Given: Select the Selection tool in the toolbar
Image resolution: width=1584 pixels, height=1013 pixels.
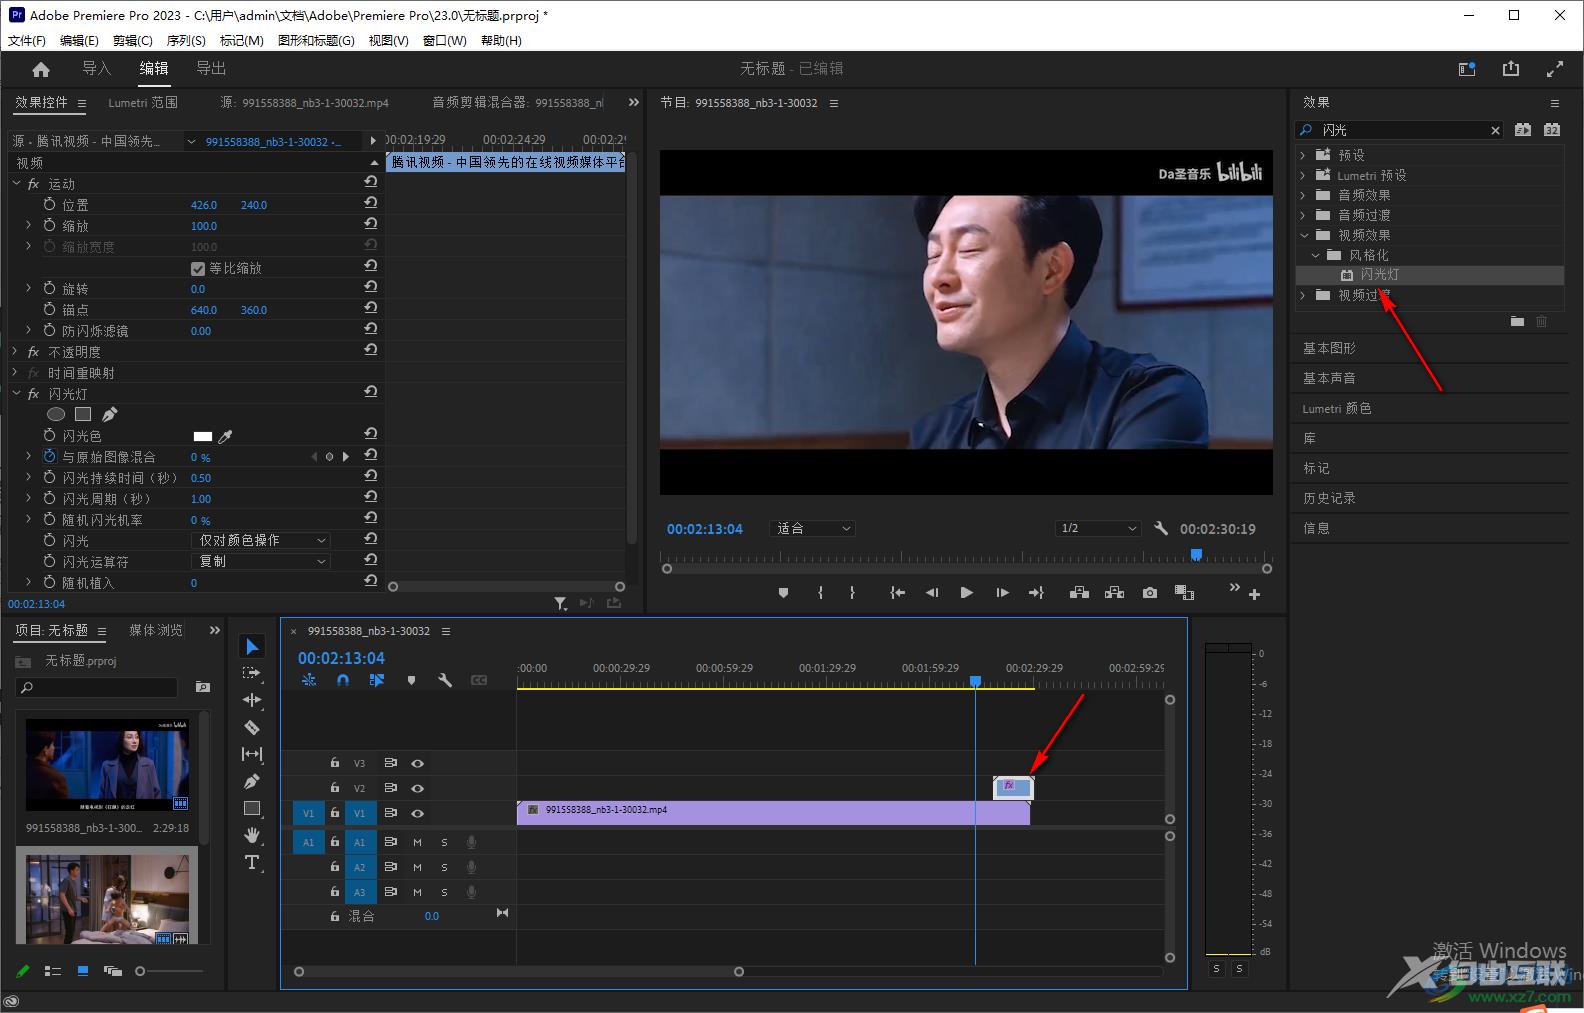Looking at the screenshot, I should (252, 647).
